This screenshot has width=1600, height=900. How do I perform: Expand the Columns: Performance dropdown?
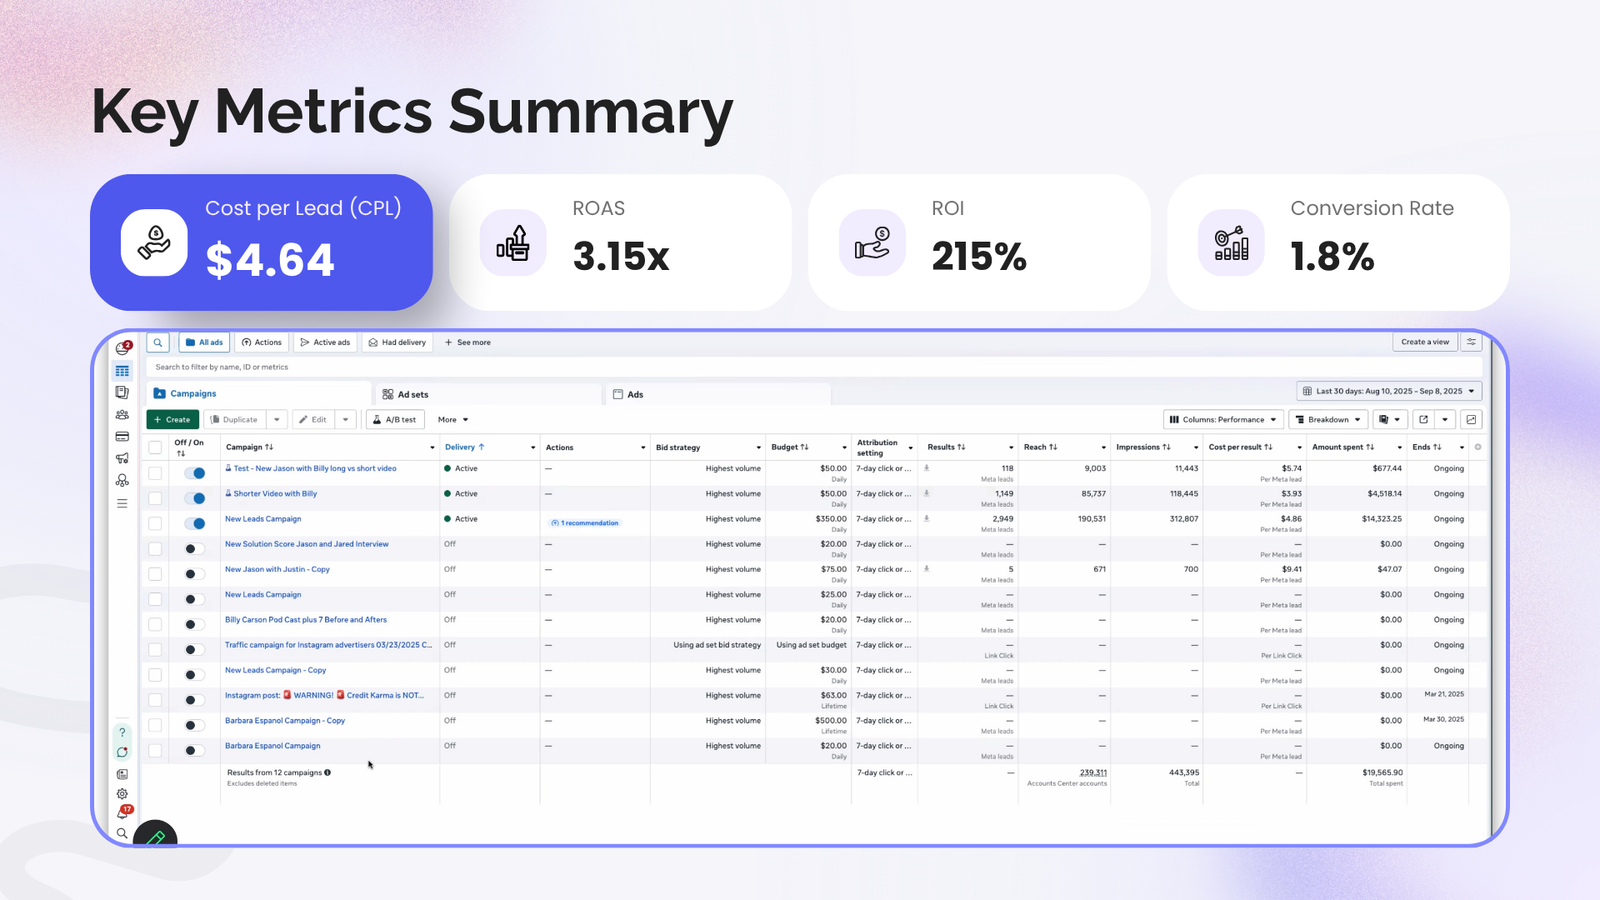(1222, 419)
